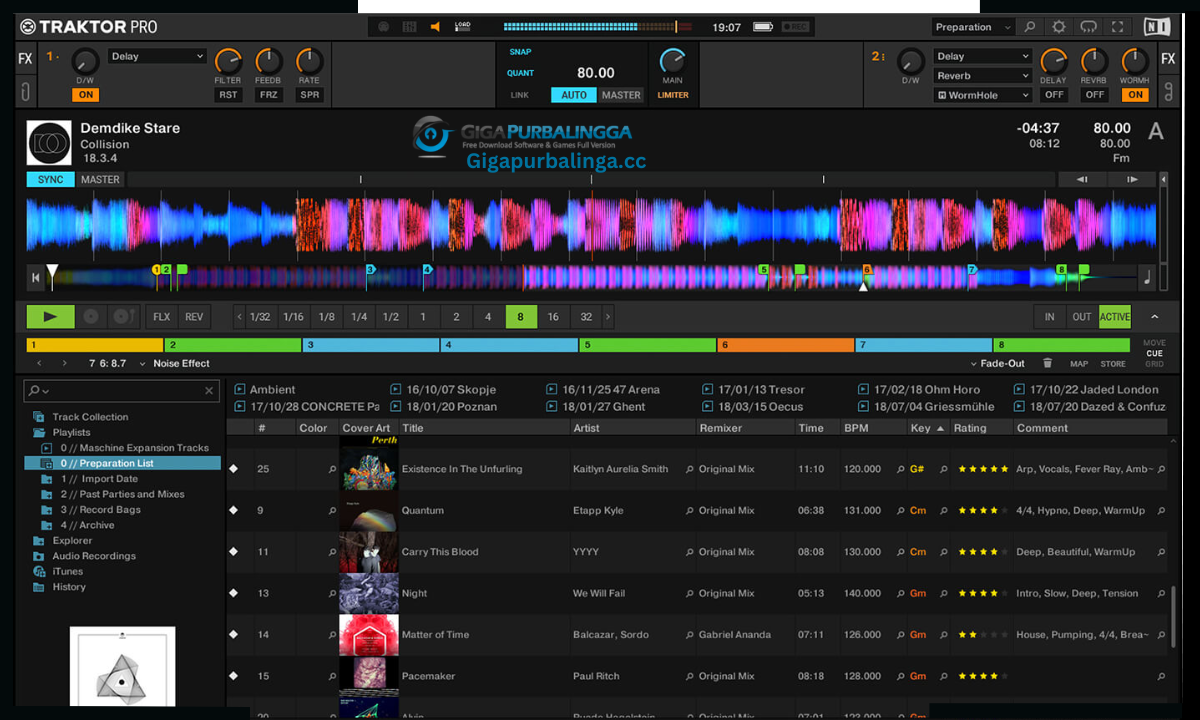Viewport: 1200px width, 720px height.
Task: Open the preferences gear icon
Action: pyautogui.click(x=1059, y=27)
